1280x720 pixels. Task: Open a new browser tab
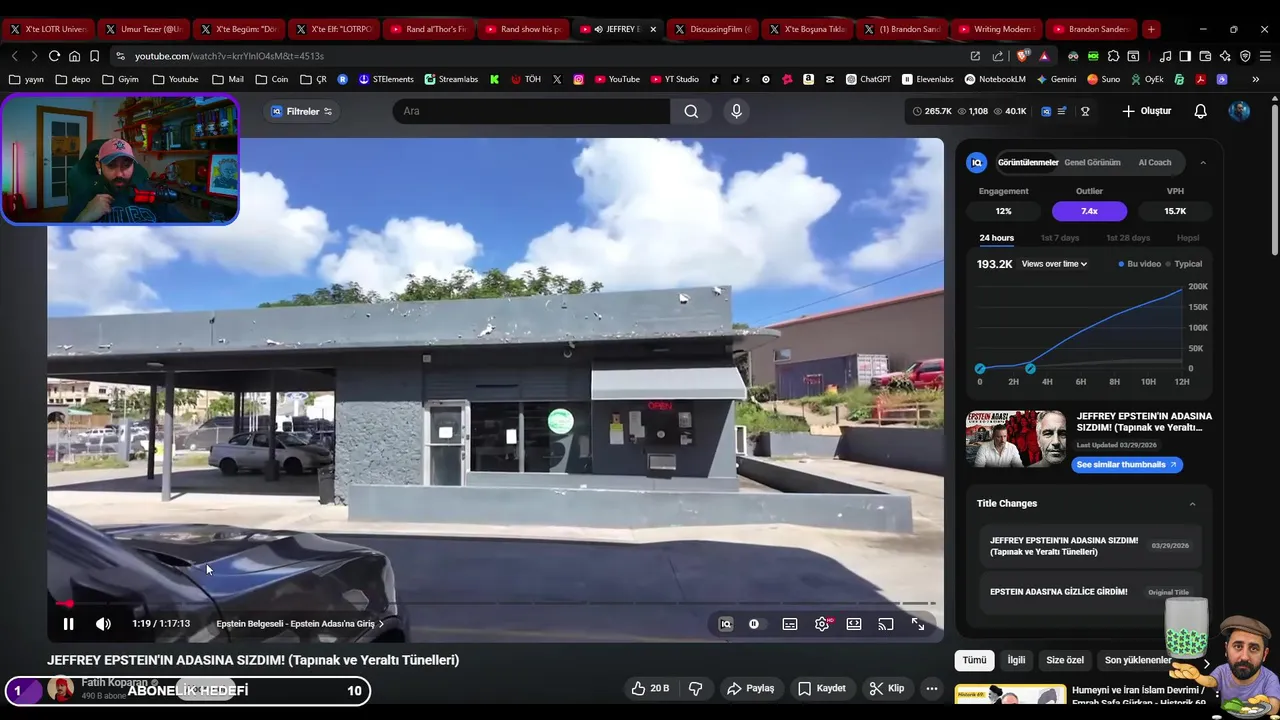tap(1151, 29)
